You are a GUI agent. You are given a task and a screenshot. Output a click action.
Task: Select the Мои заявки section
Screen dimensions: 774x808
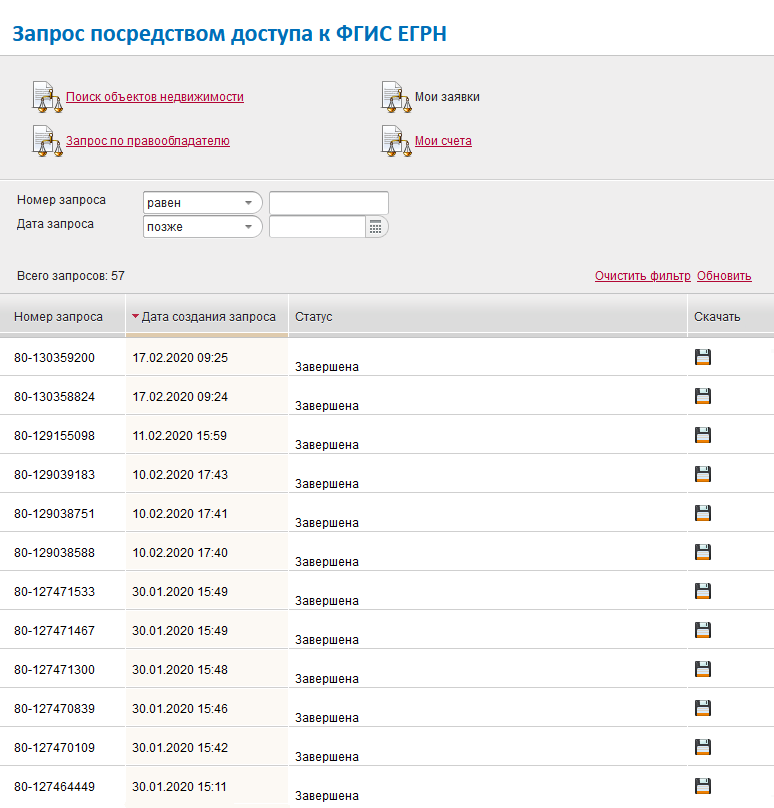pos(447,97)
